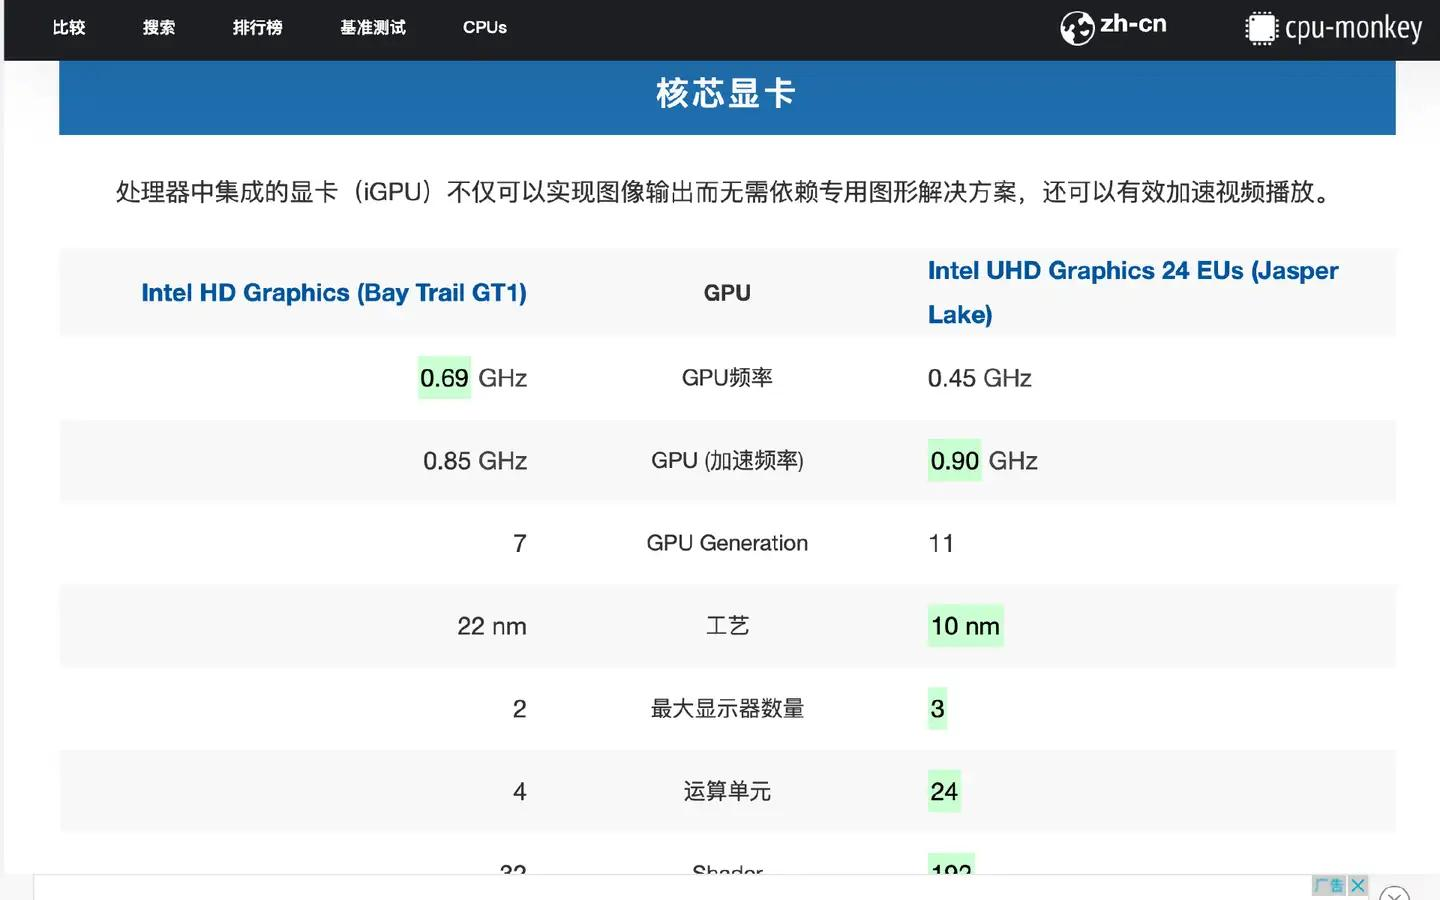Click the 22 nm process value
Image resolution: width=1440 pixels, height=900 pixels.
tap(491, 626)
